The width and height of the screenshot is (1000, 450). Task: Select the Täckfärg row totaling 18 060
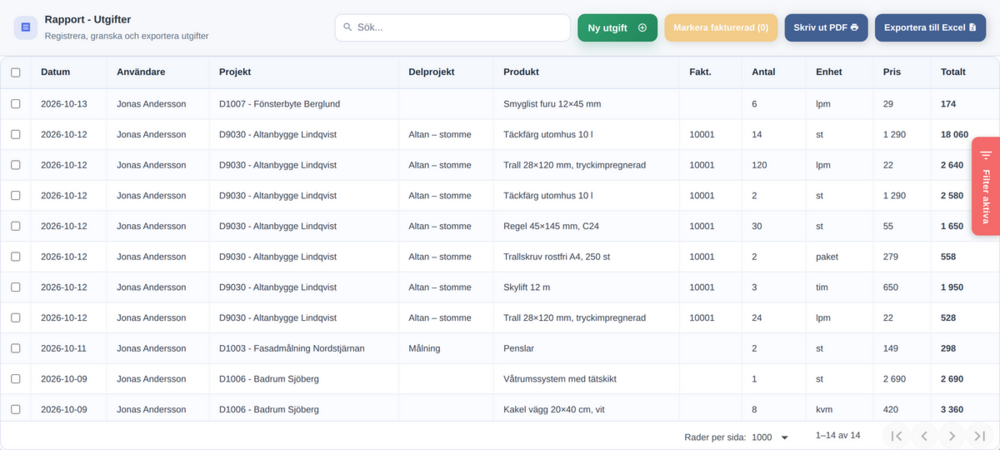tap(15, 134)
